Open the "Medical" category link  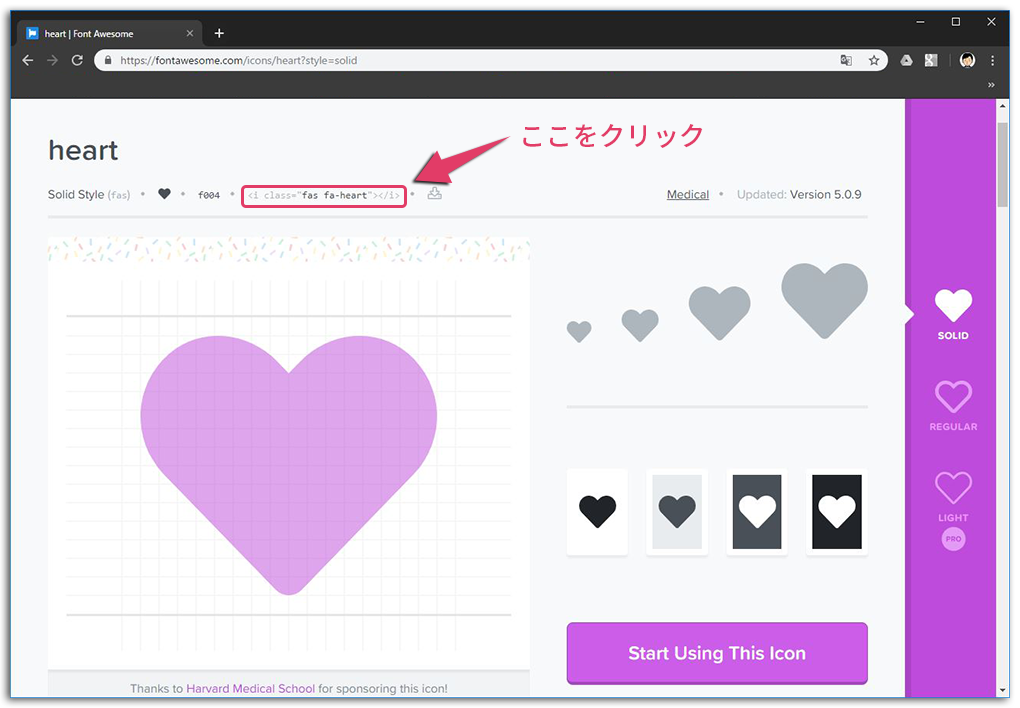(x=687, y=194)
